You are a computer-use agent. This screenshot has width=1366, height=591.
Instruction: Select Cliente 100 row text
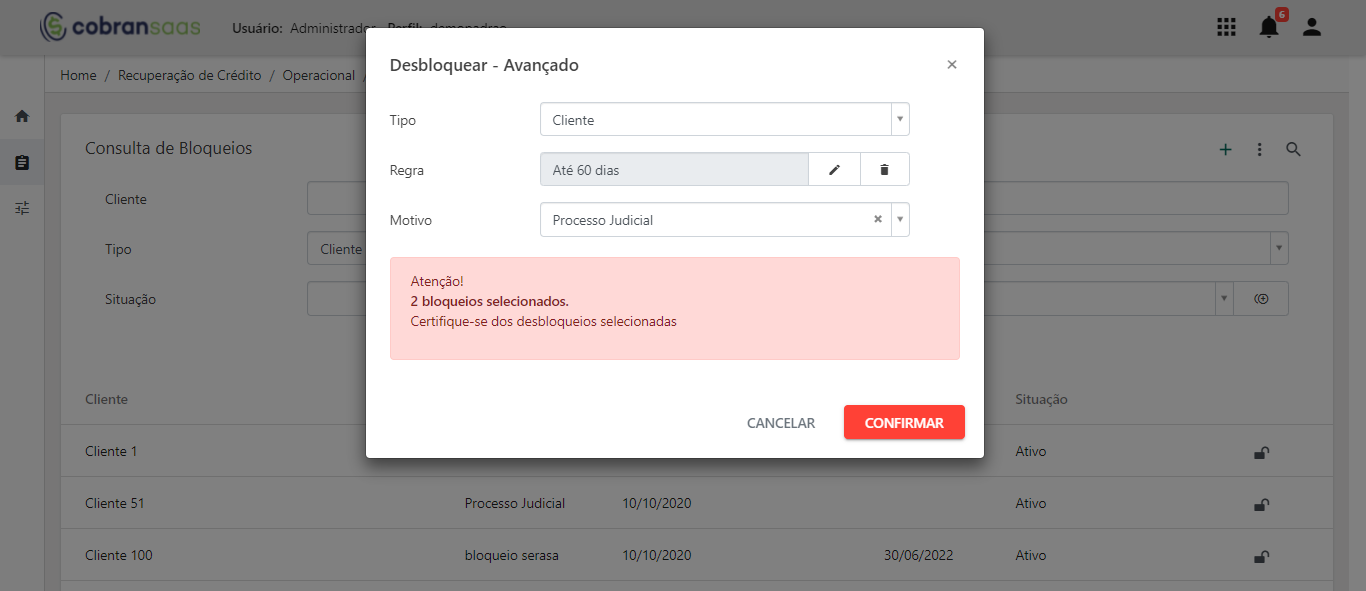pyautogui.click(x=119, y=555)
